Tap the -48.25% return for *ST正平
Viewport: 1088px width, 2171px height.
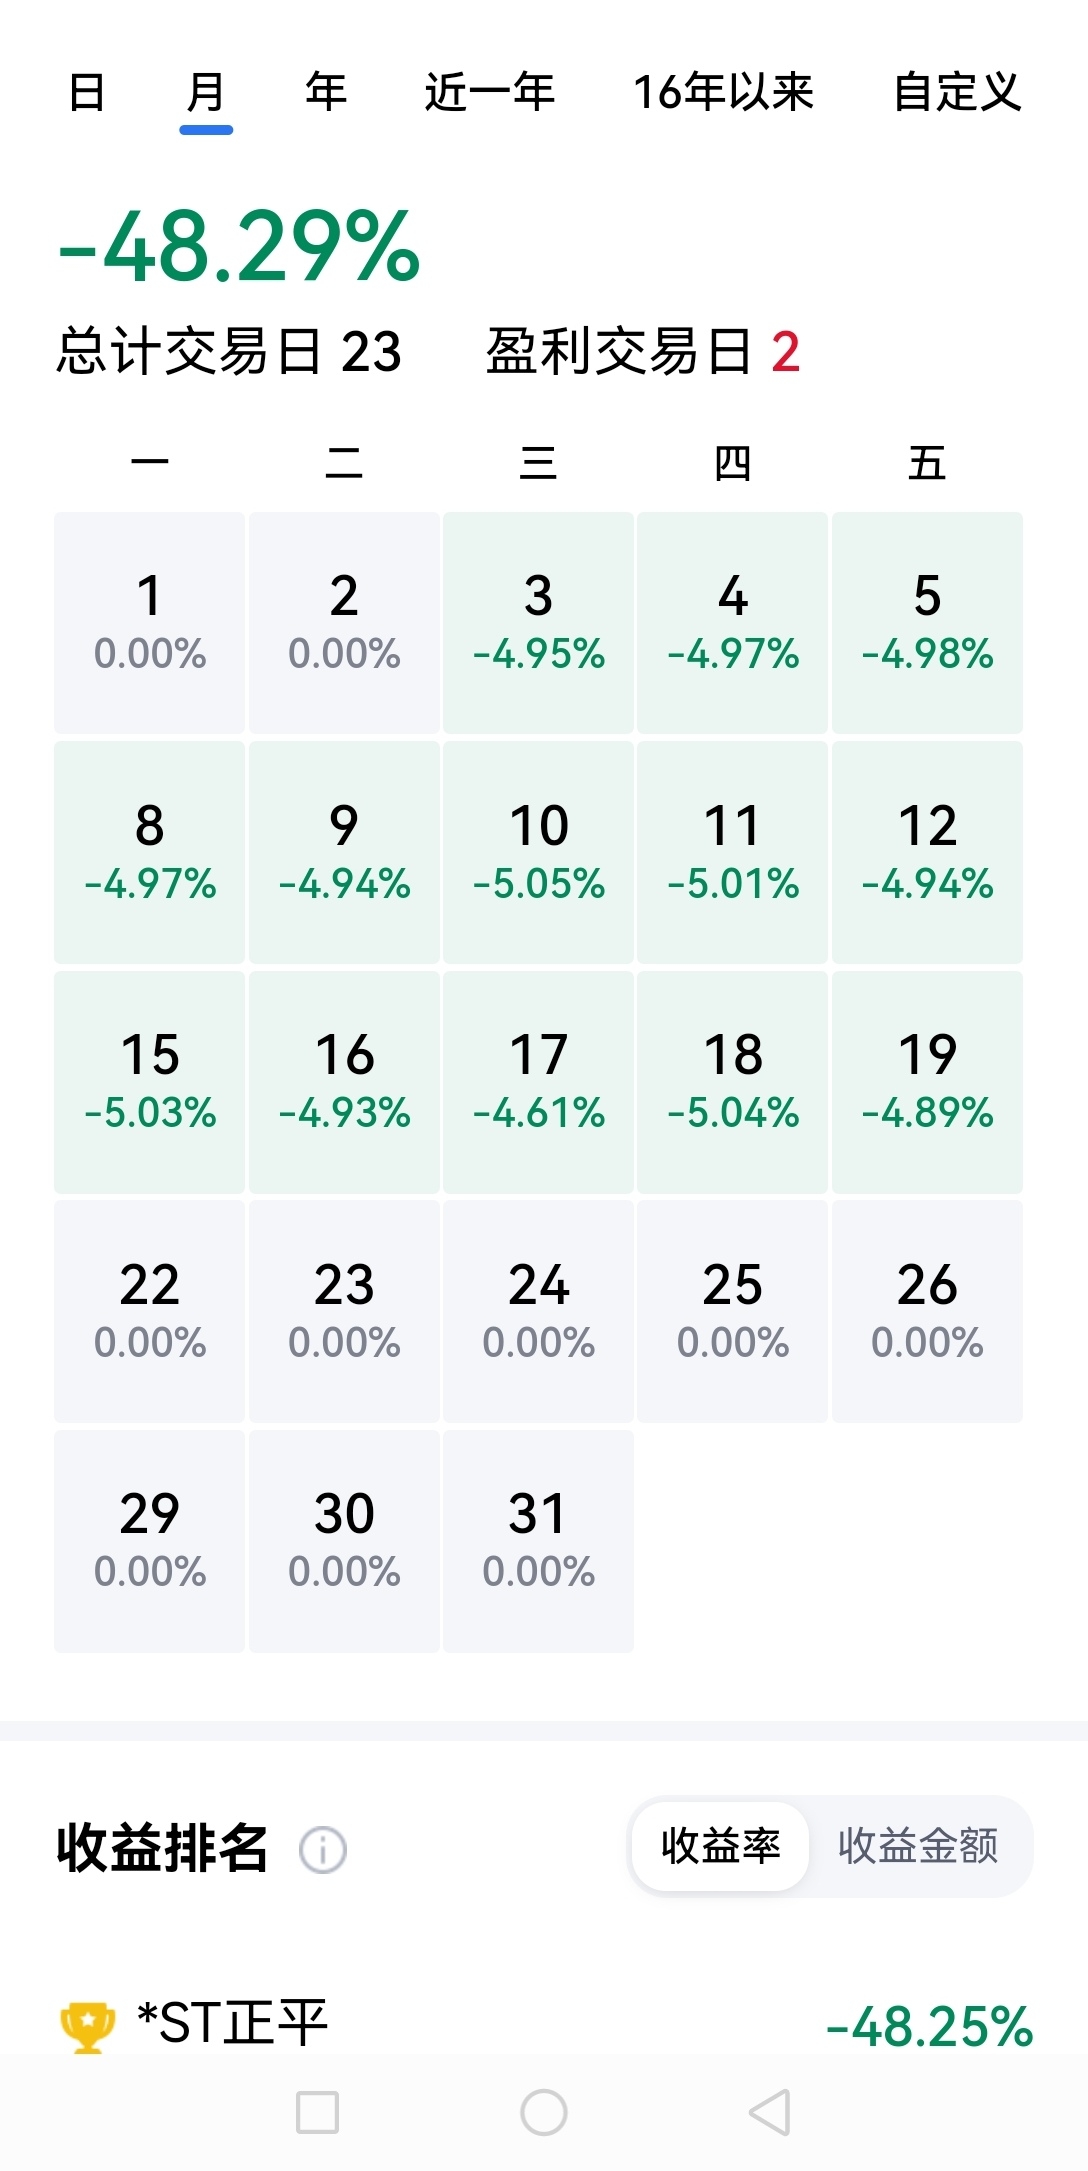pos(929,2027)
